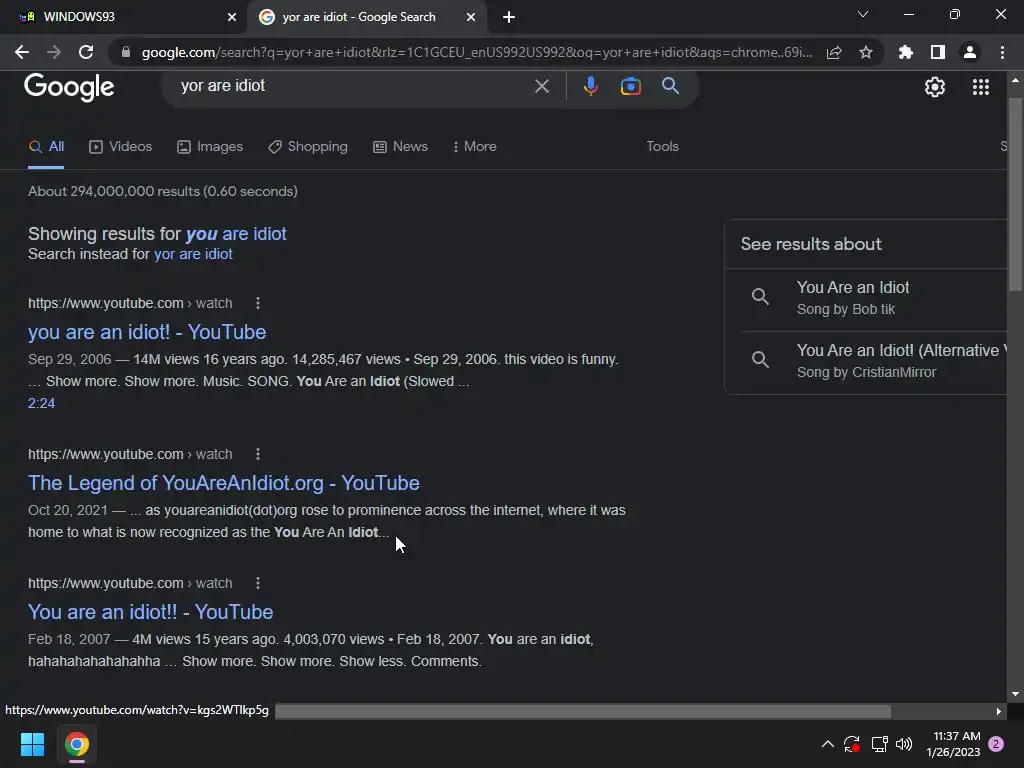Close the WINDOWS93 tab

click(x=232, y=17)
